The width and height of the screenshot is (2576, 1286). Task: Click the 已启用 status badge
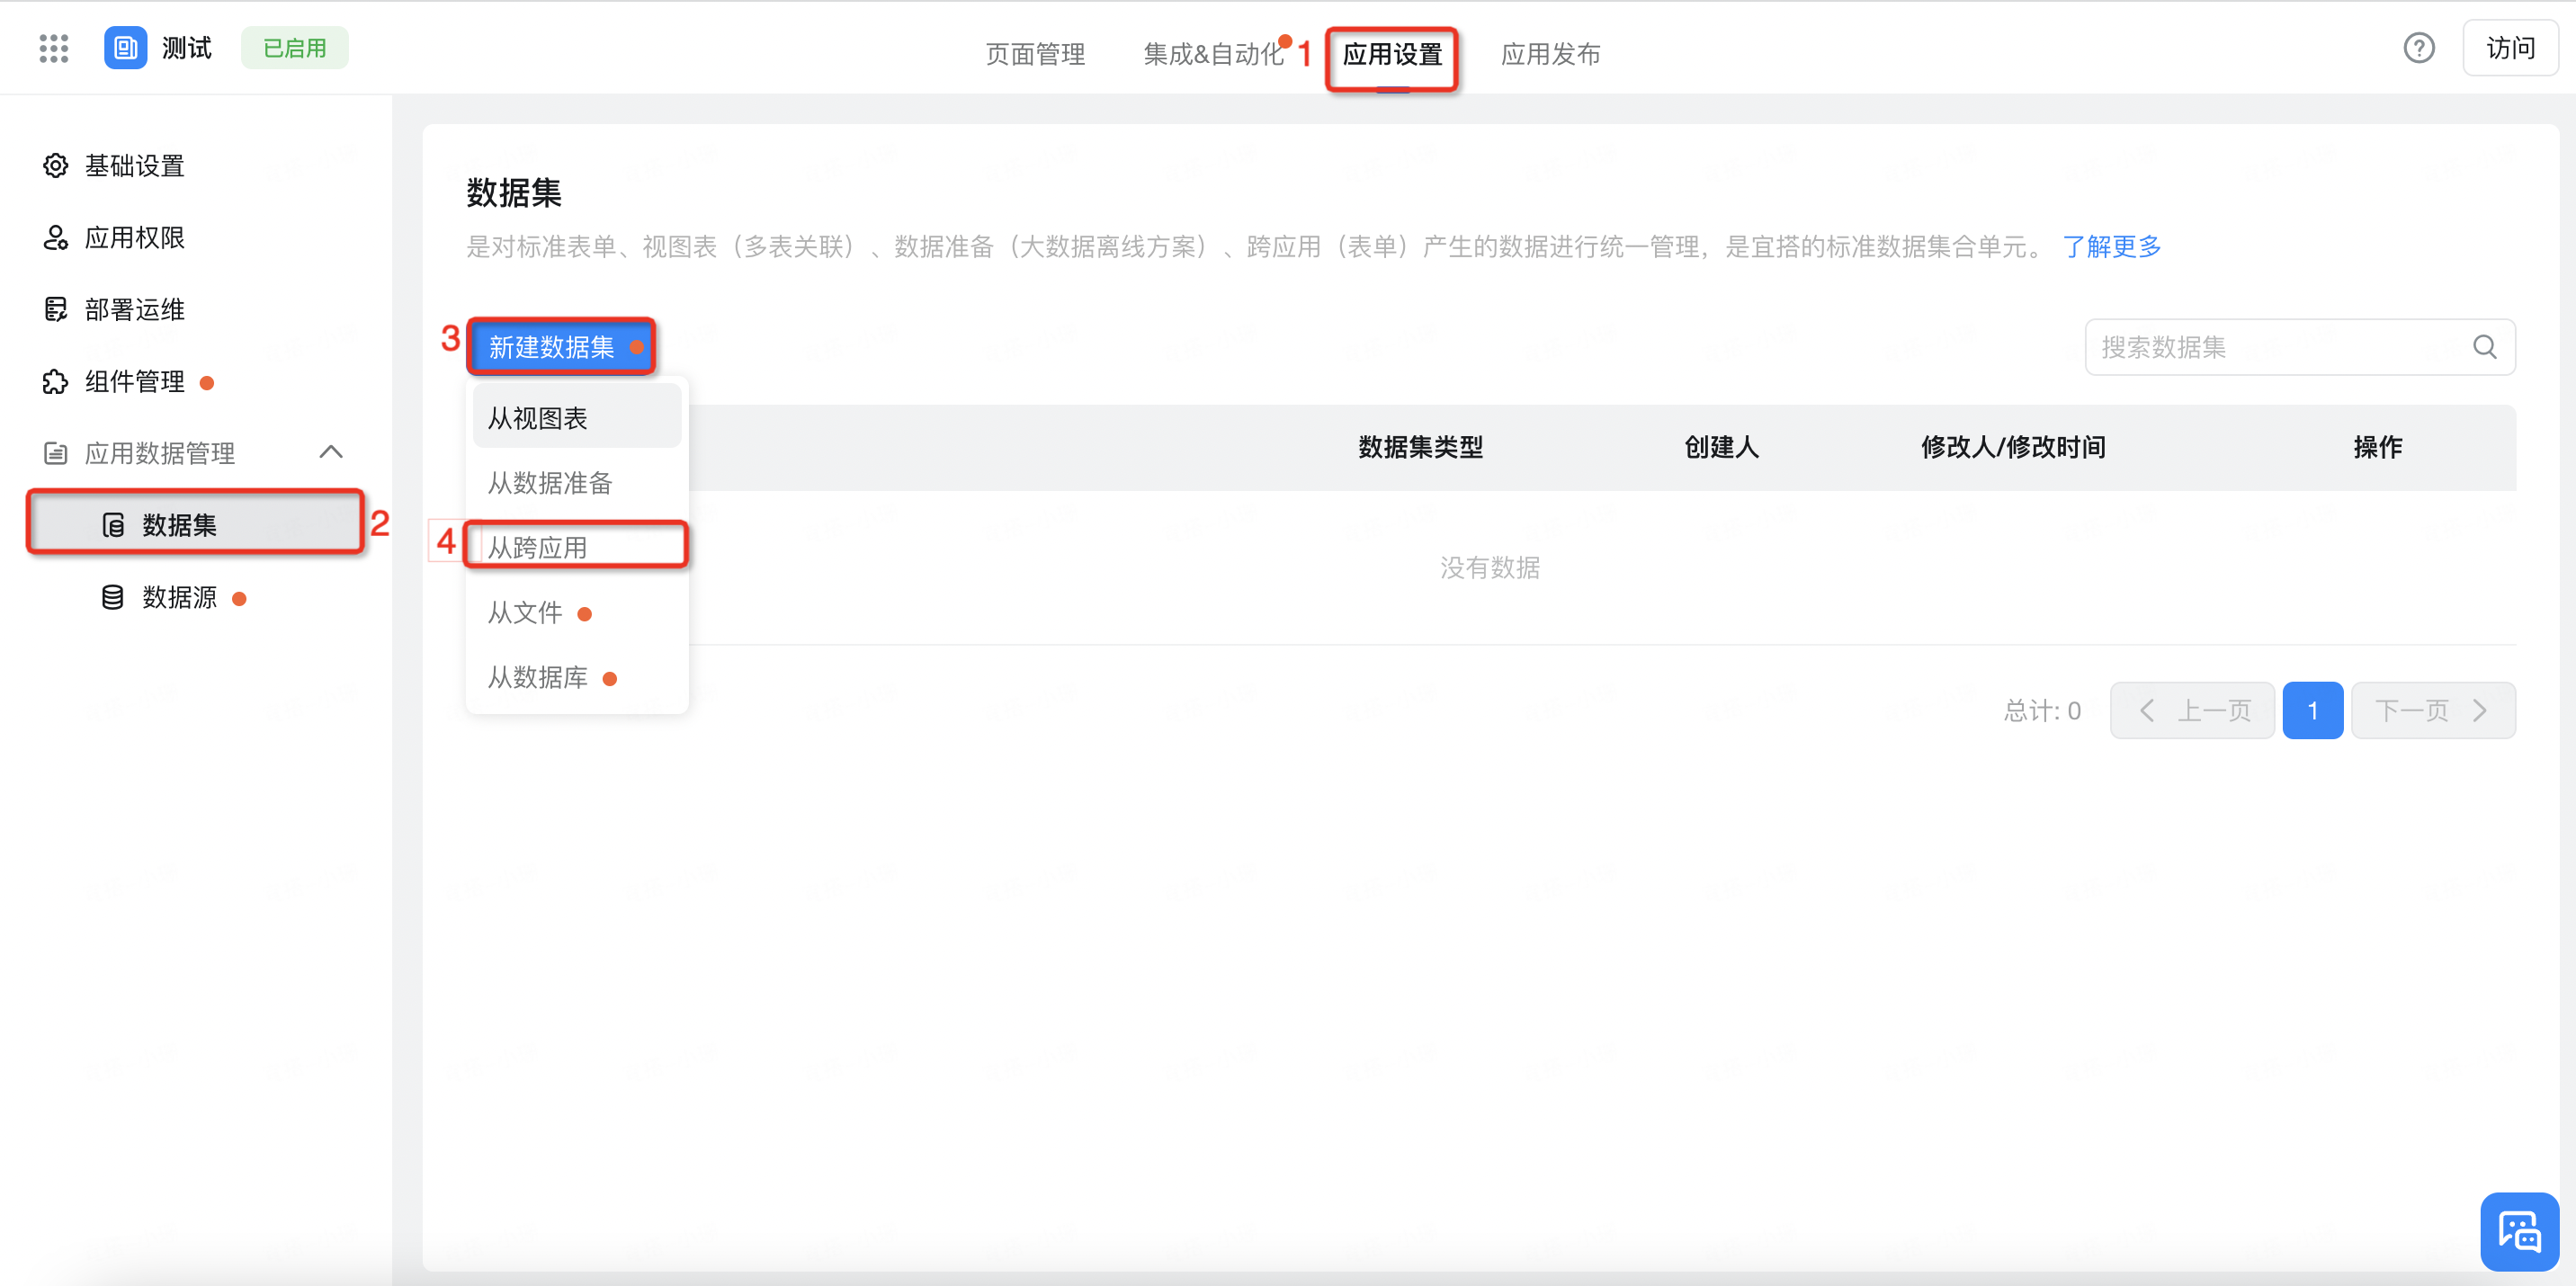pos(295,48)
